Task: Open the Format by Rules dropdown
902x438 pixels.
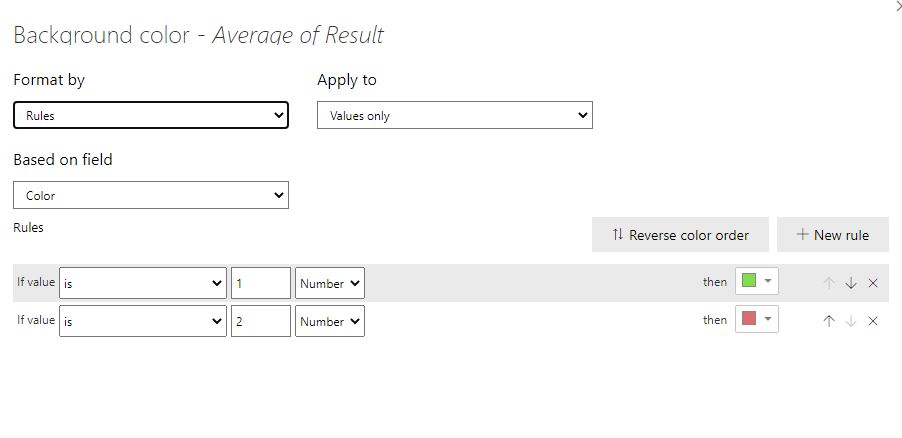Action: [x=151, y=115]
